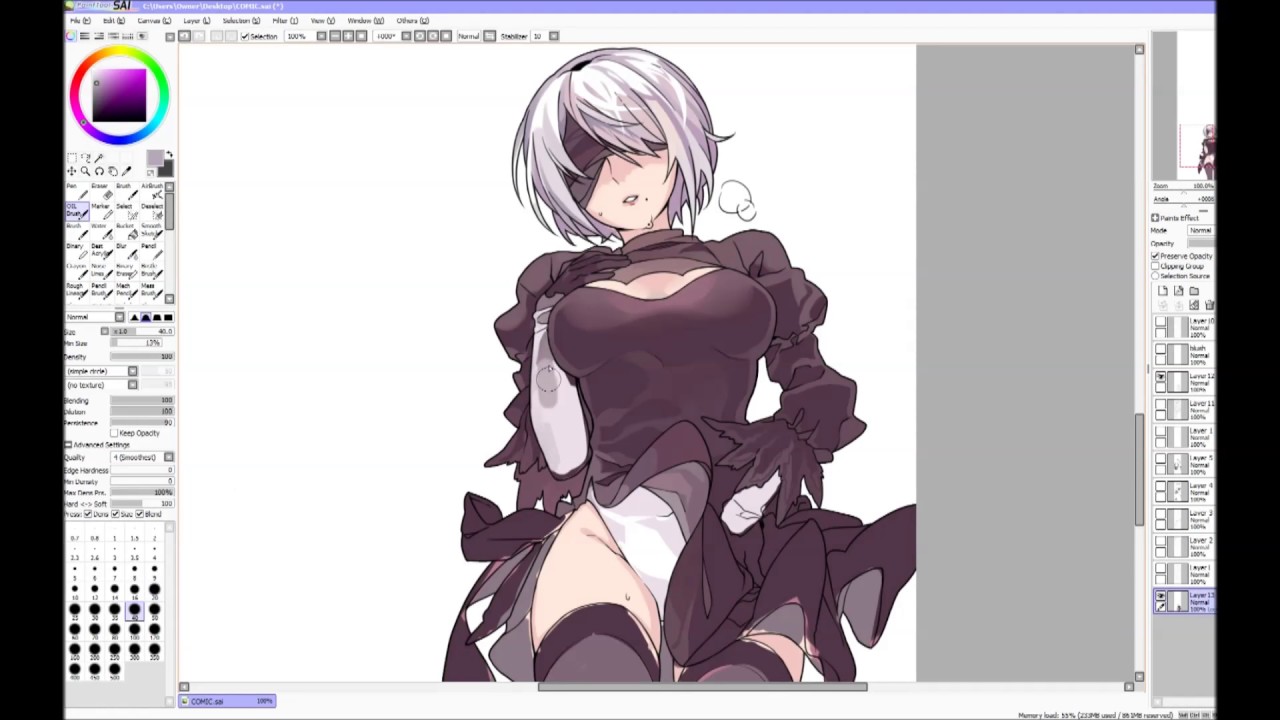Choose the Binary pen tool
This screenshot has height=720, width=1280.
(x=75, y=251)
